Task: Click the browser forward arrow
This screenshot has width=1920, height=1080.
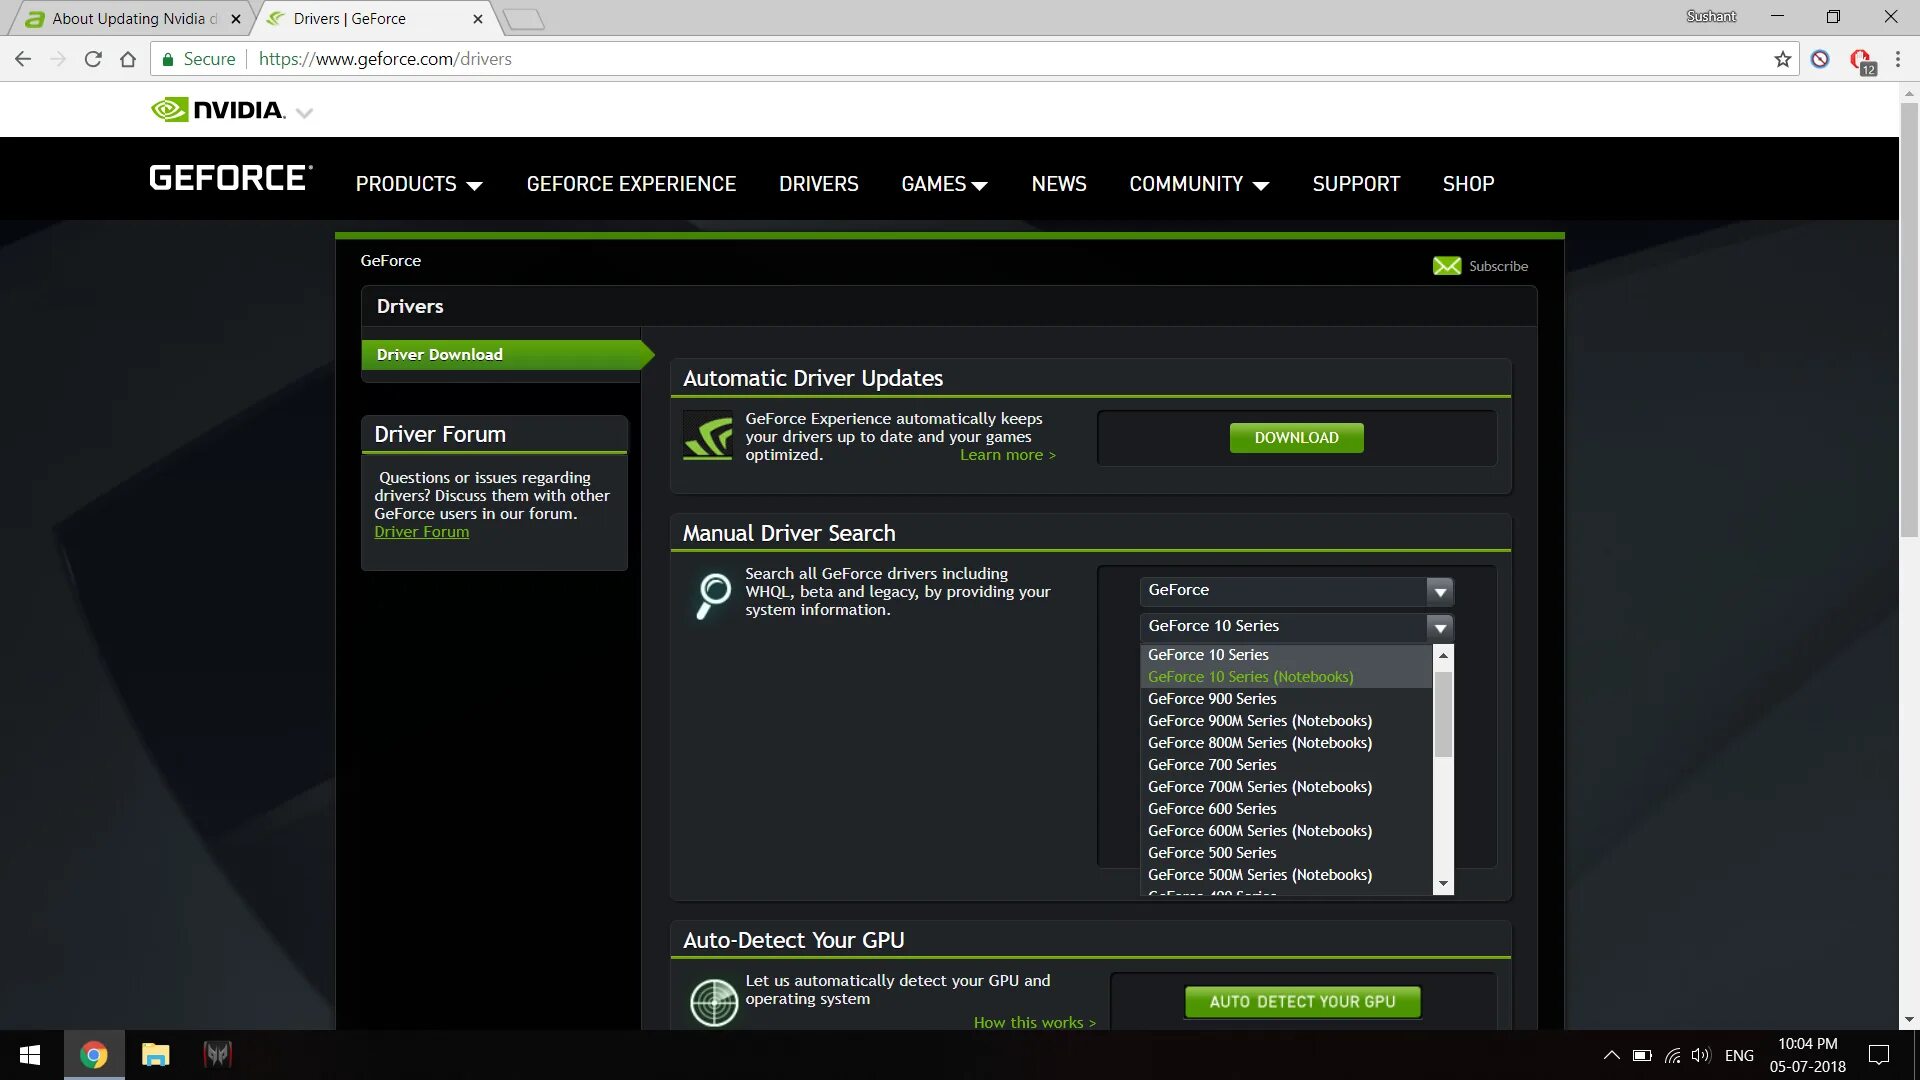Action: (x=58, y=59)
